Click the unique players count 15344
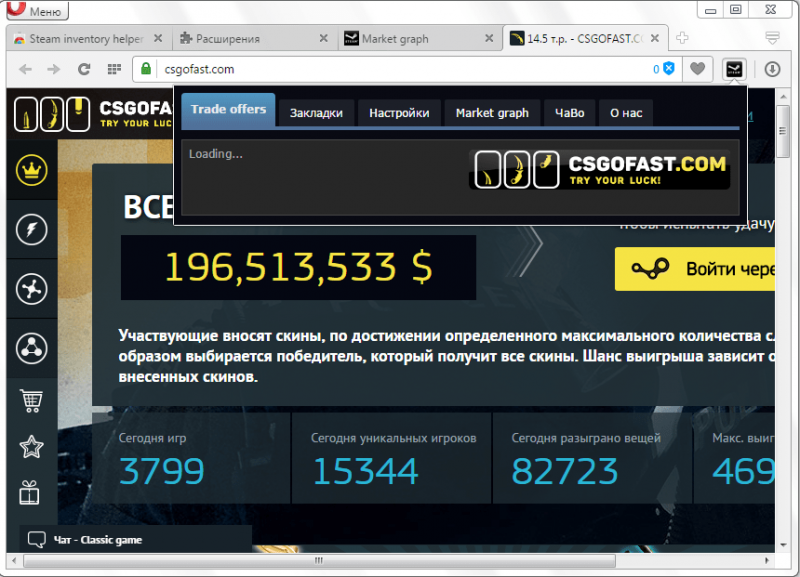The image size is (800, 577). (x=365, y=471)
